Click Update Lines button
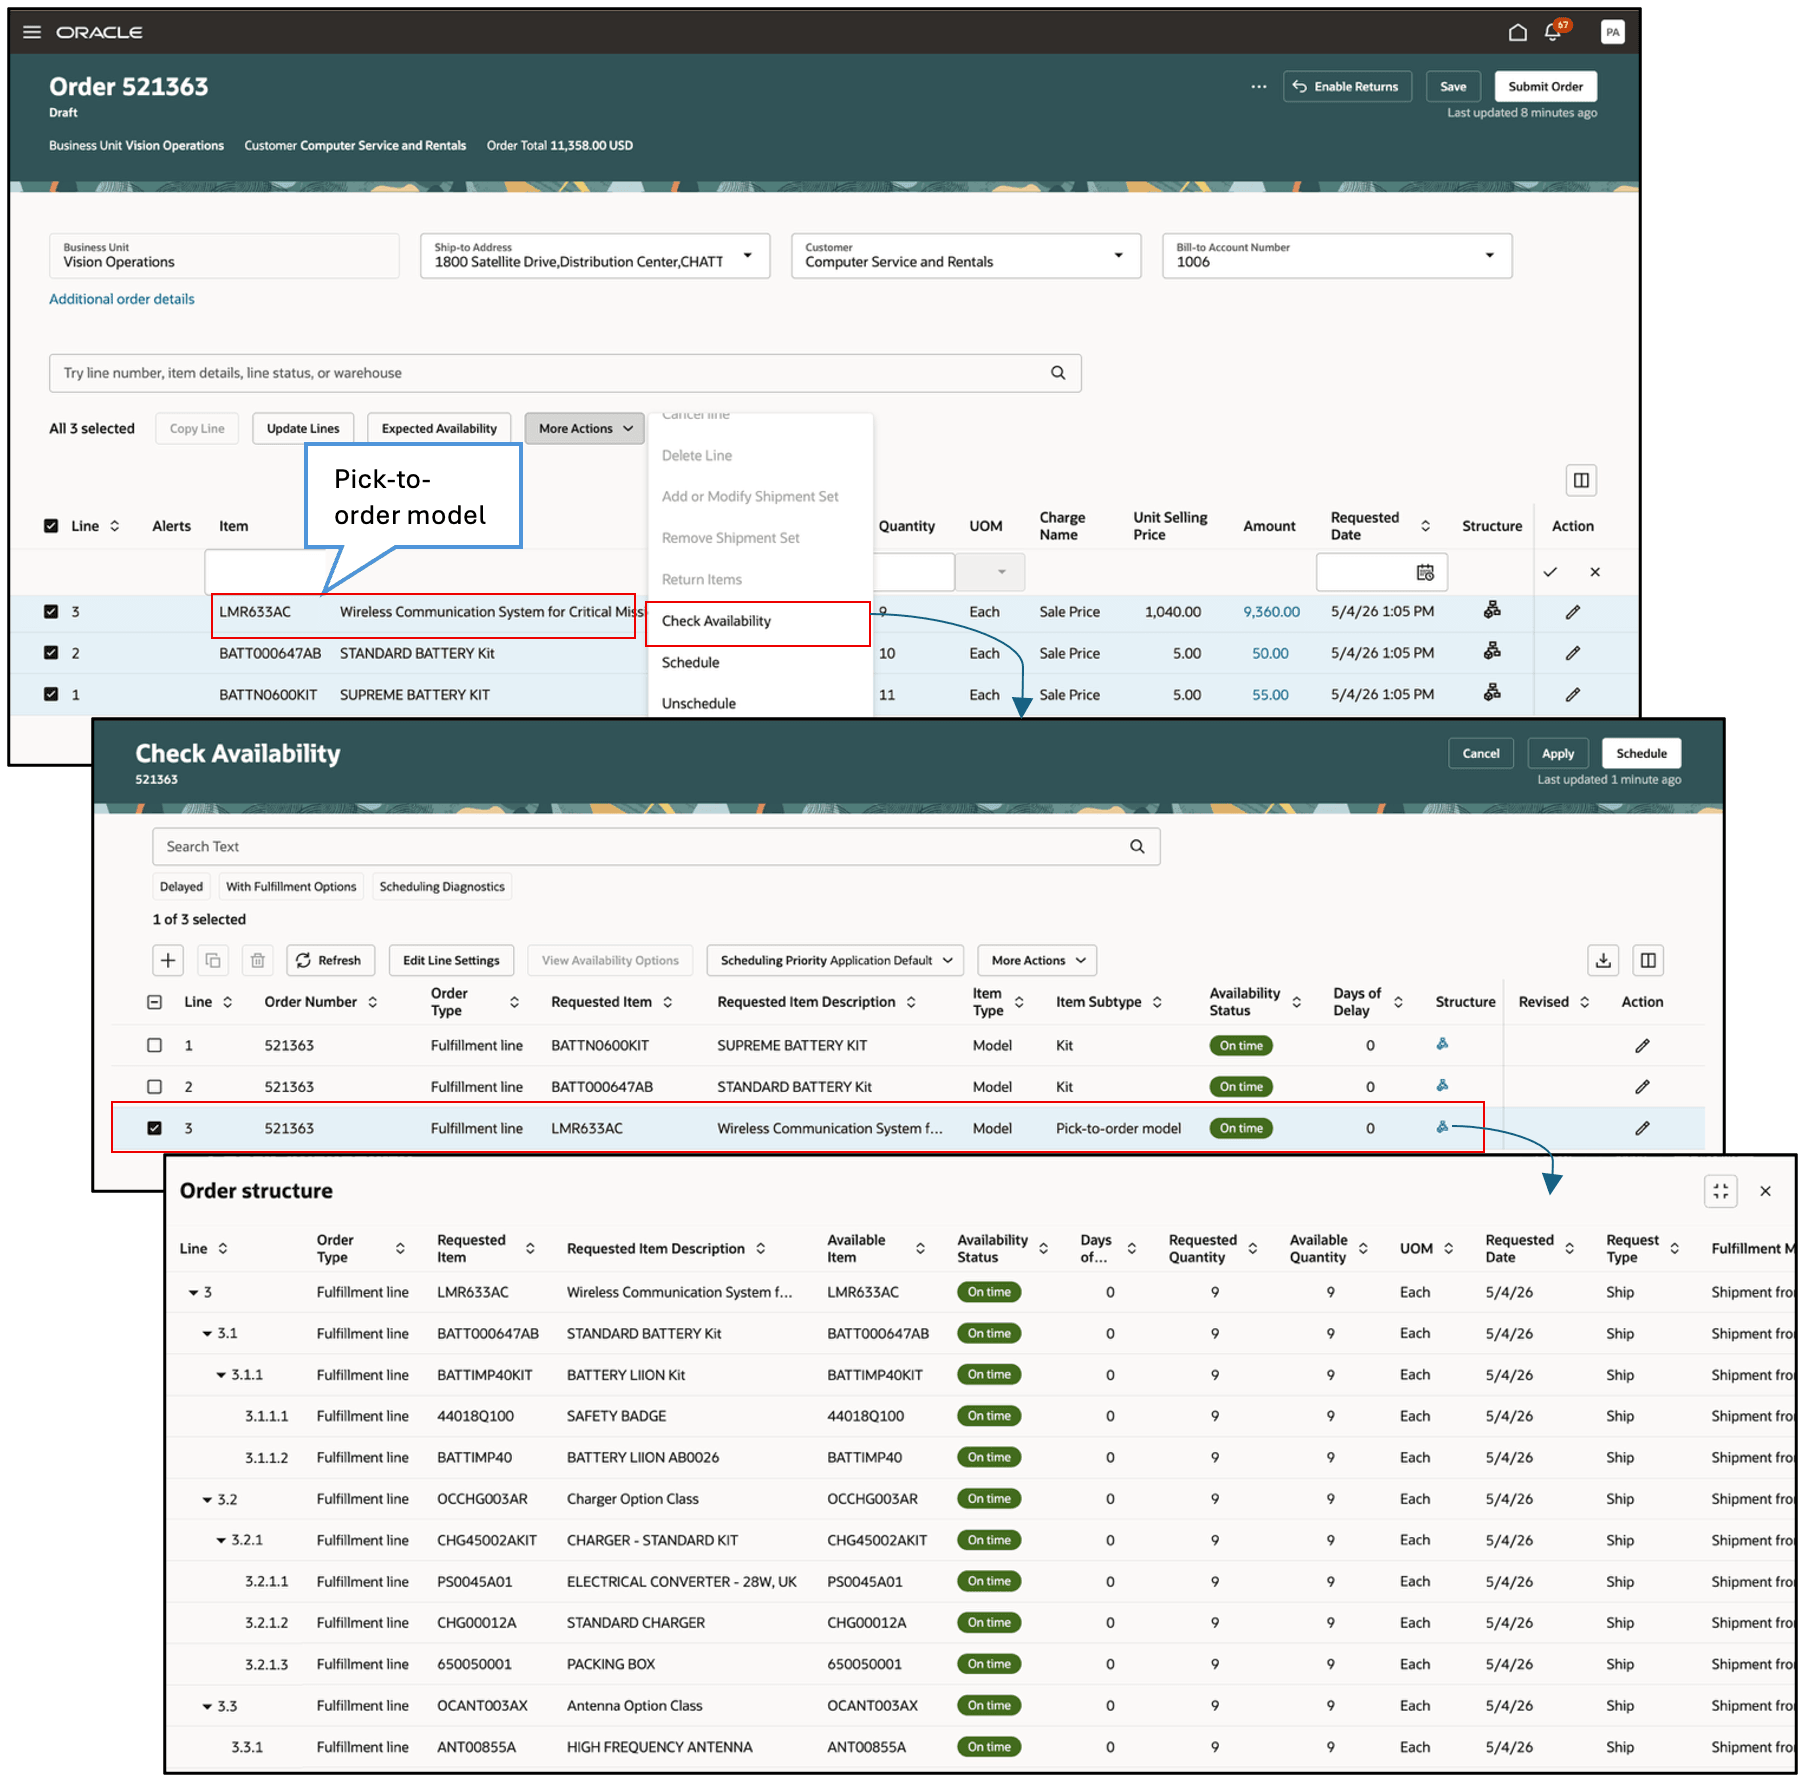The width and height of the screenshot is (1808, 1782). point(303,429)
